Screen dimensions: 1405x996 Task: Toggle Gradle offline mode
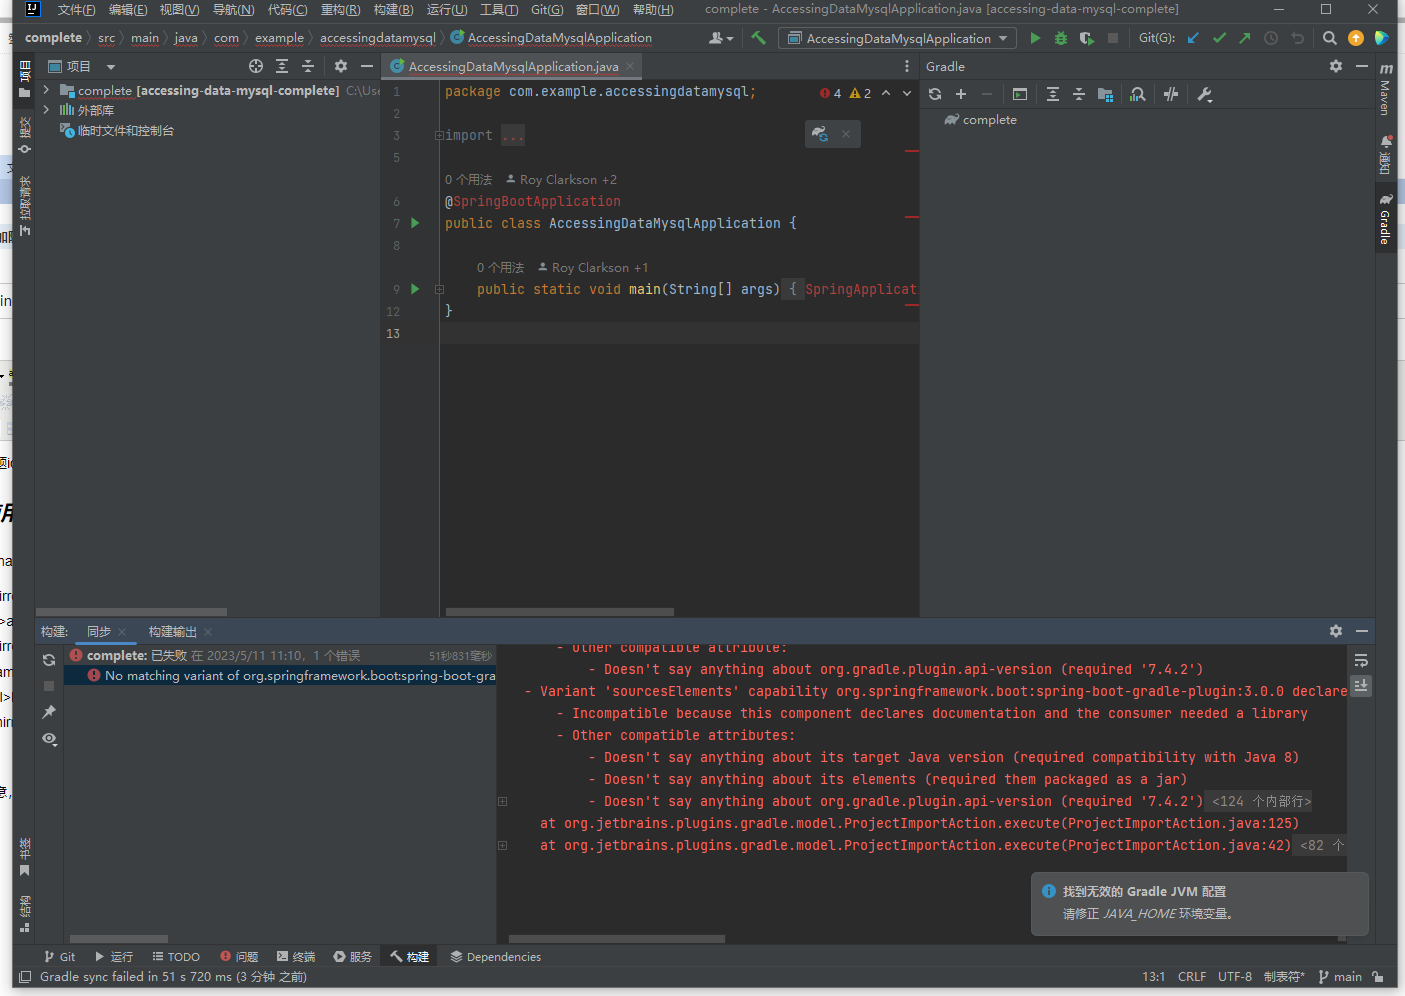(x=1171, y=94)
